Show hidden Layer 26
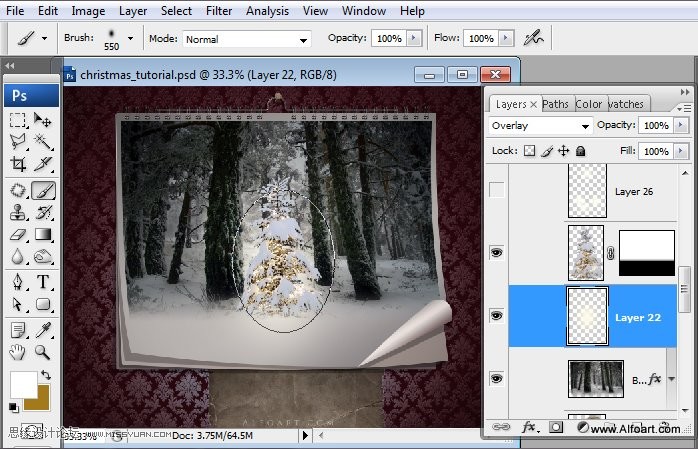The width and height of the screenshot is (698, 449). coord(497,190)
